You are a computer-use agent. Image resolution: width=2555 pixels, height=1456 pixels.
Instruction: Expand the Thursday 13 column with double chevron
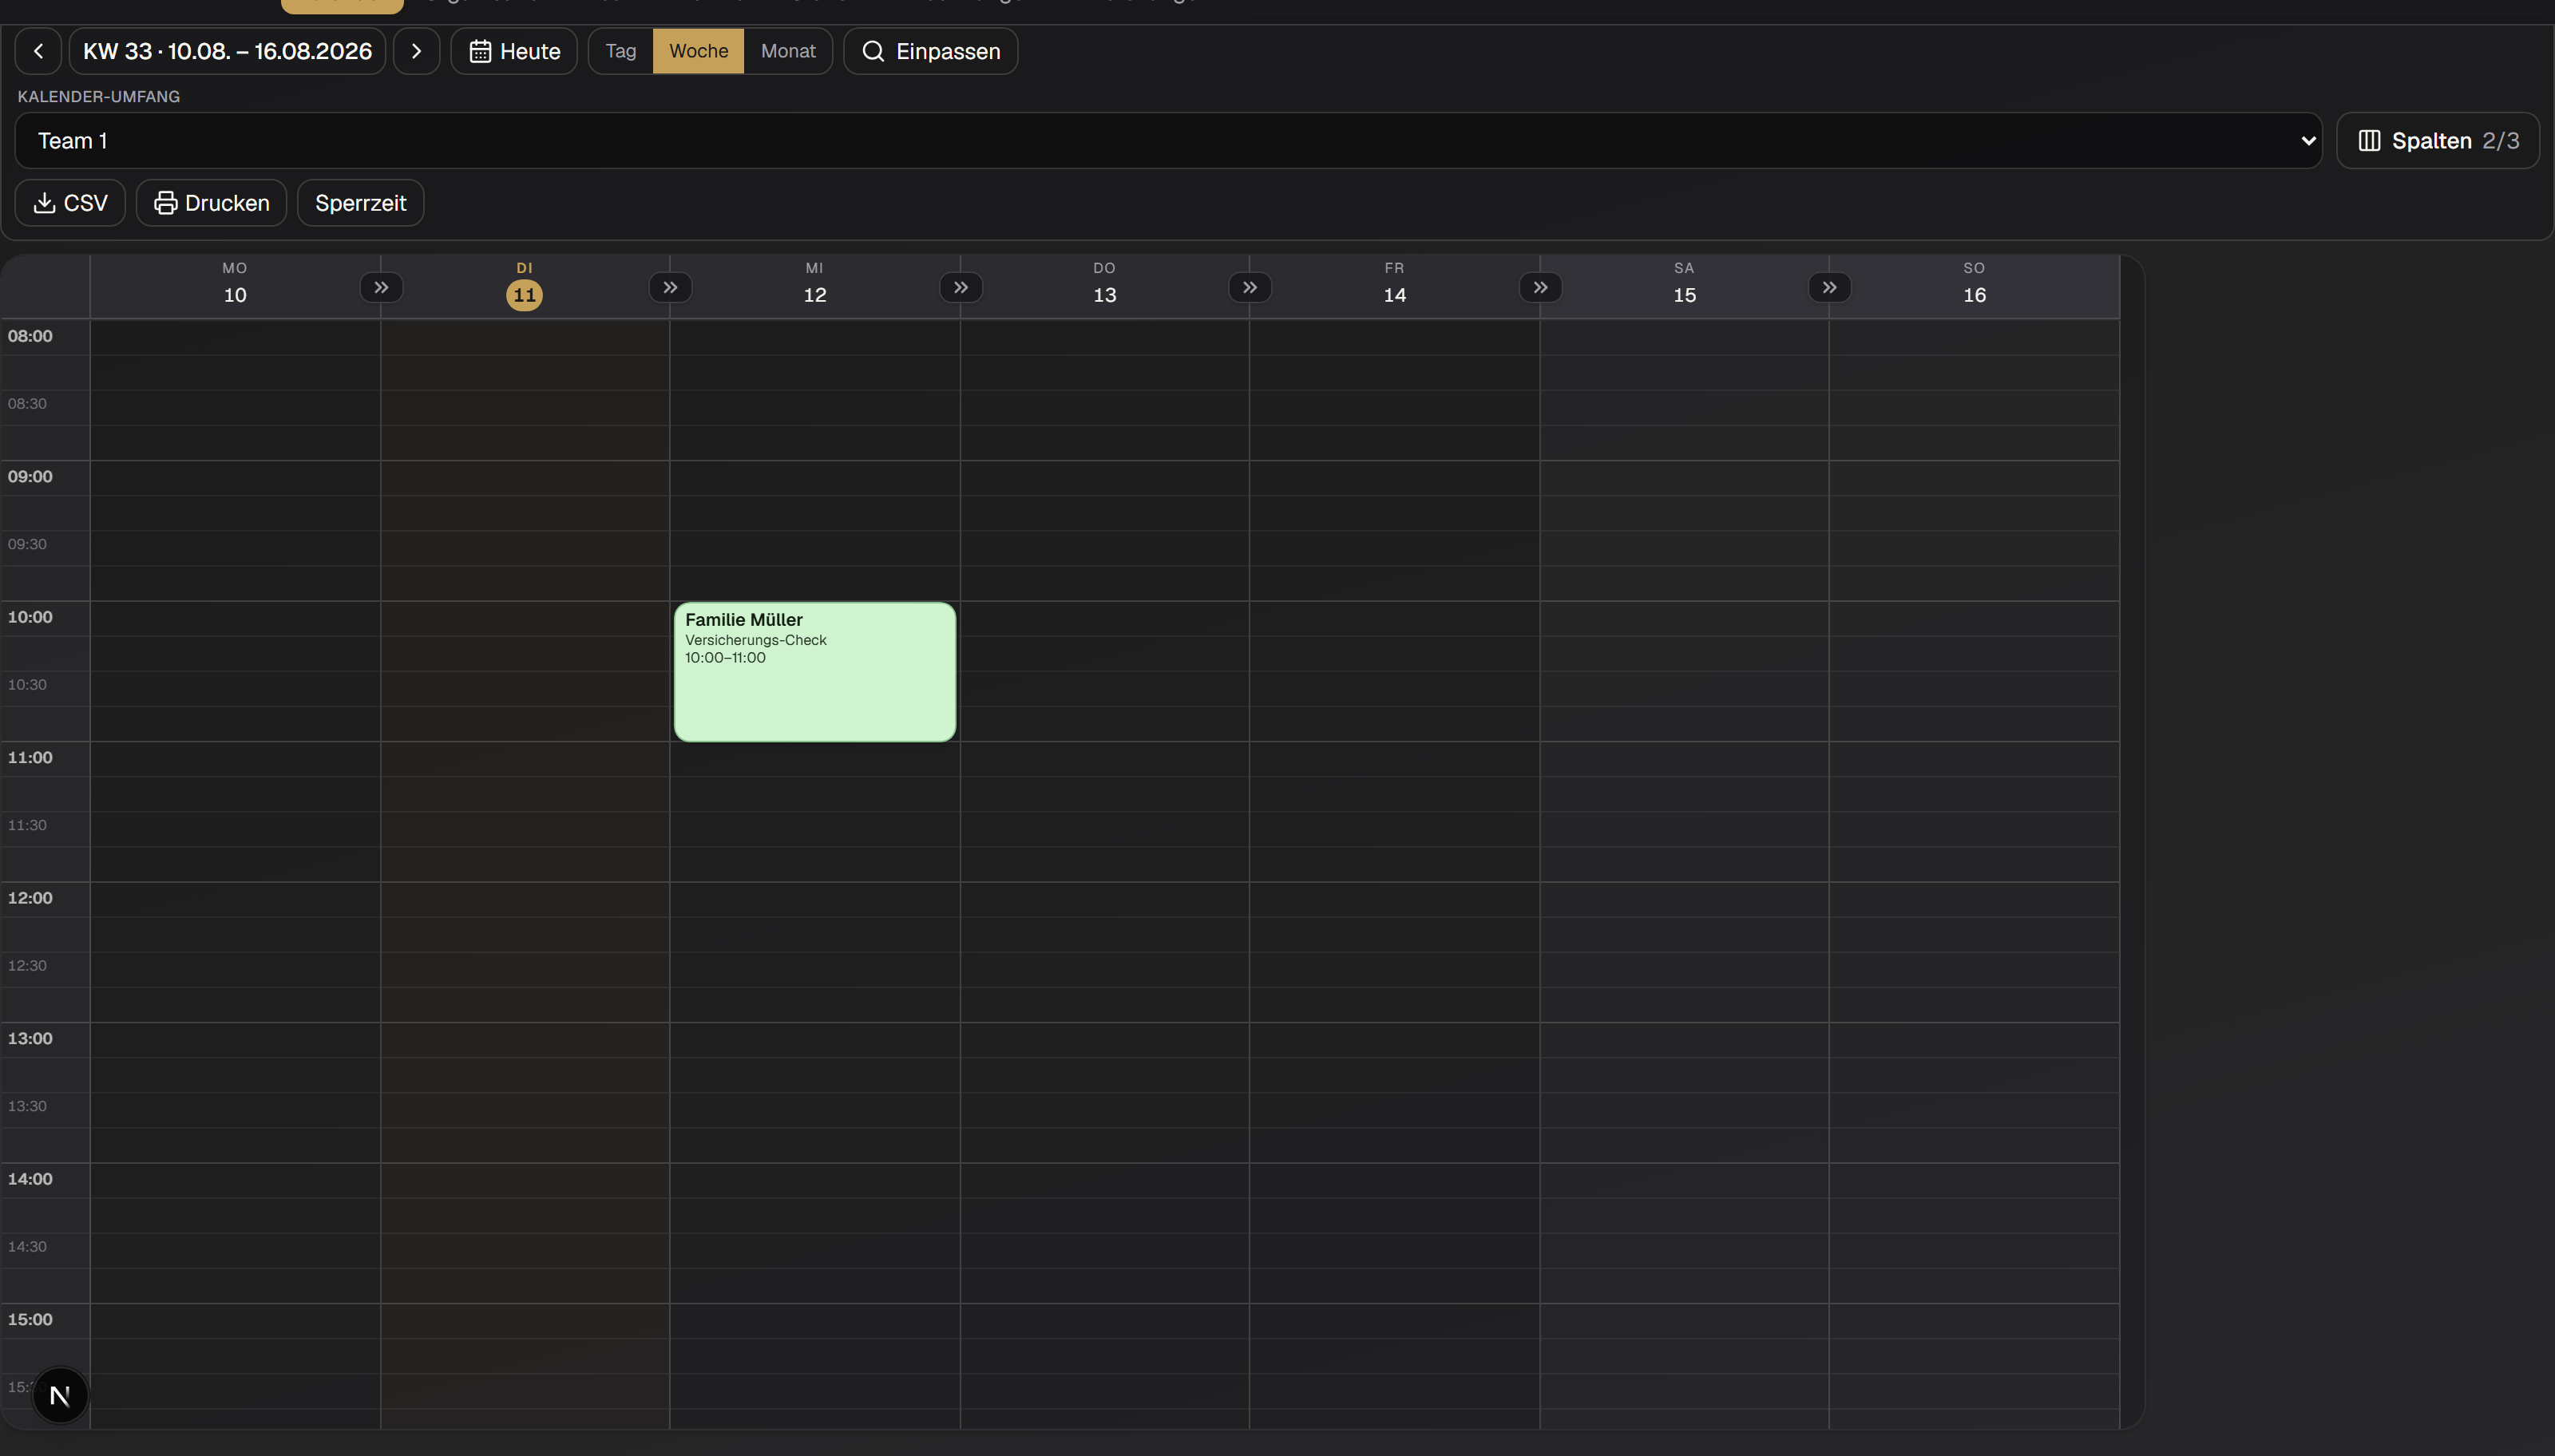pyautogui.click(x=1250, y=288)
